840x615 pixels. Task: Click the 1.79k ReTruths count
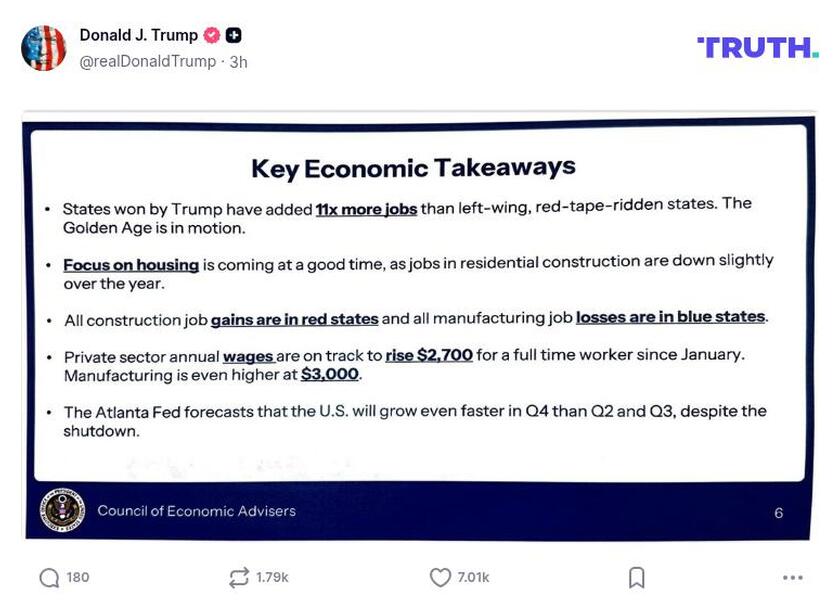272,578
